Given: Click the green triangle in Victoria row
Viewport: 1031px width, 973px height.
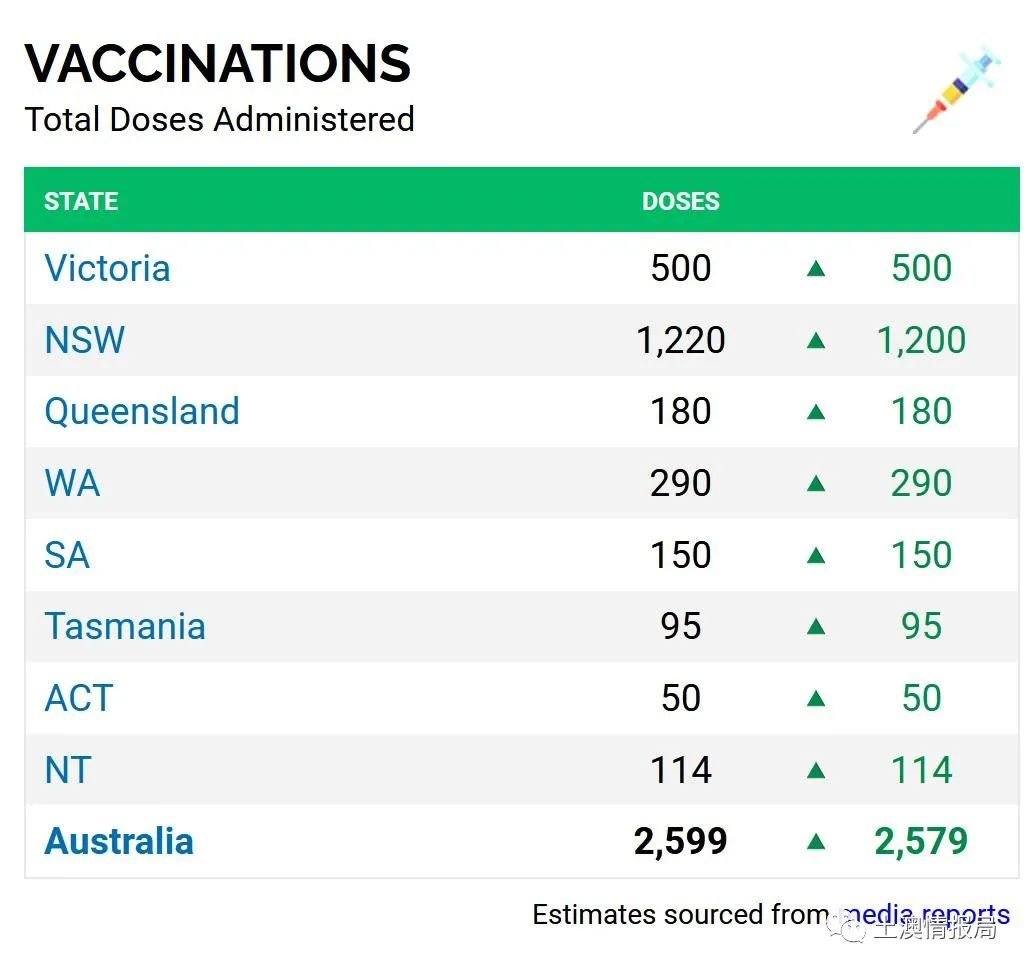Looking at the screenshot, I should 816,268.
